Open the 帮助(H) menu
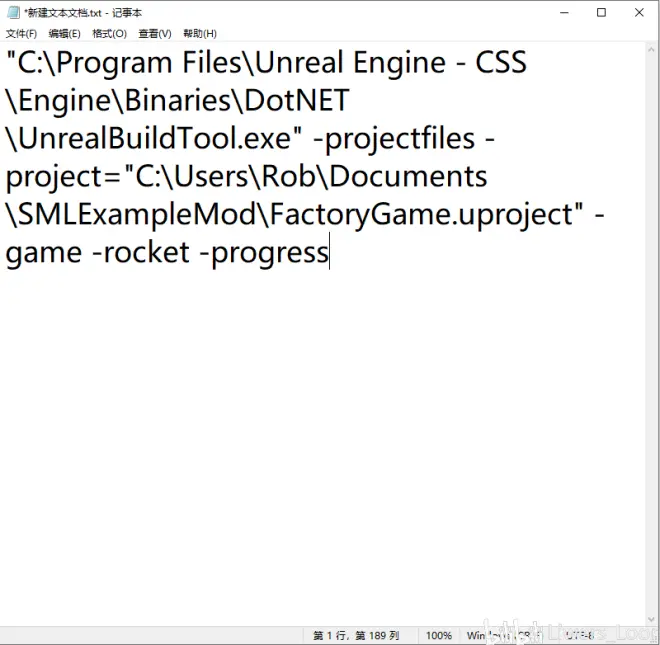This screenshot has width=660, height=645. [x=200, y=34]
